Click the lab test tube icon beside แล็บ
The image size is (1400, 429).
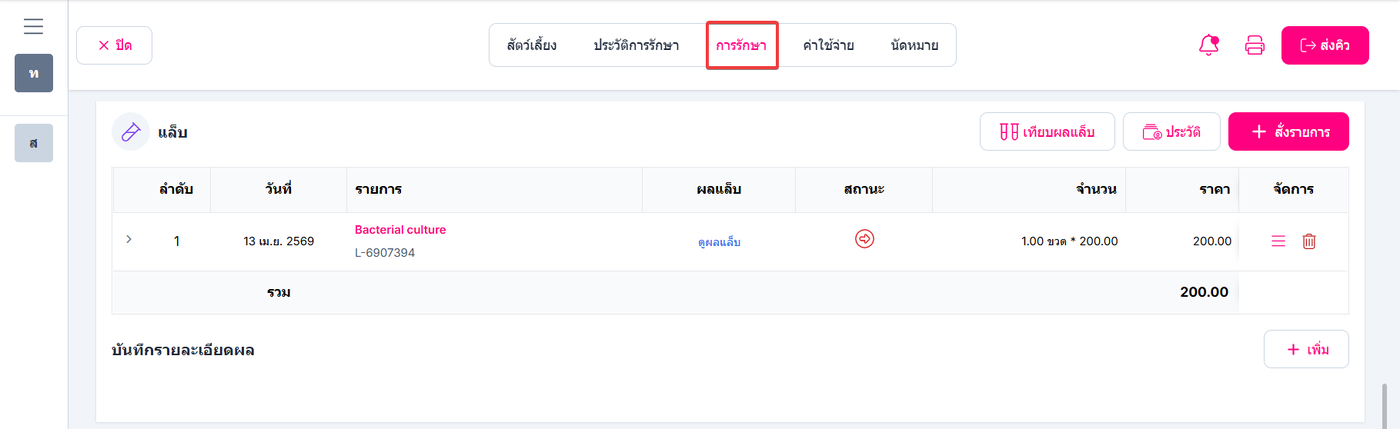click(x=130, y=132)
